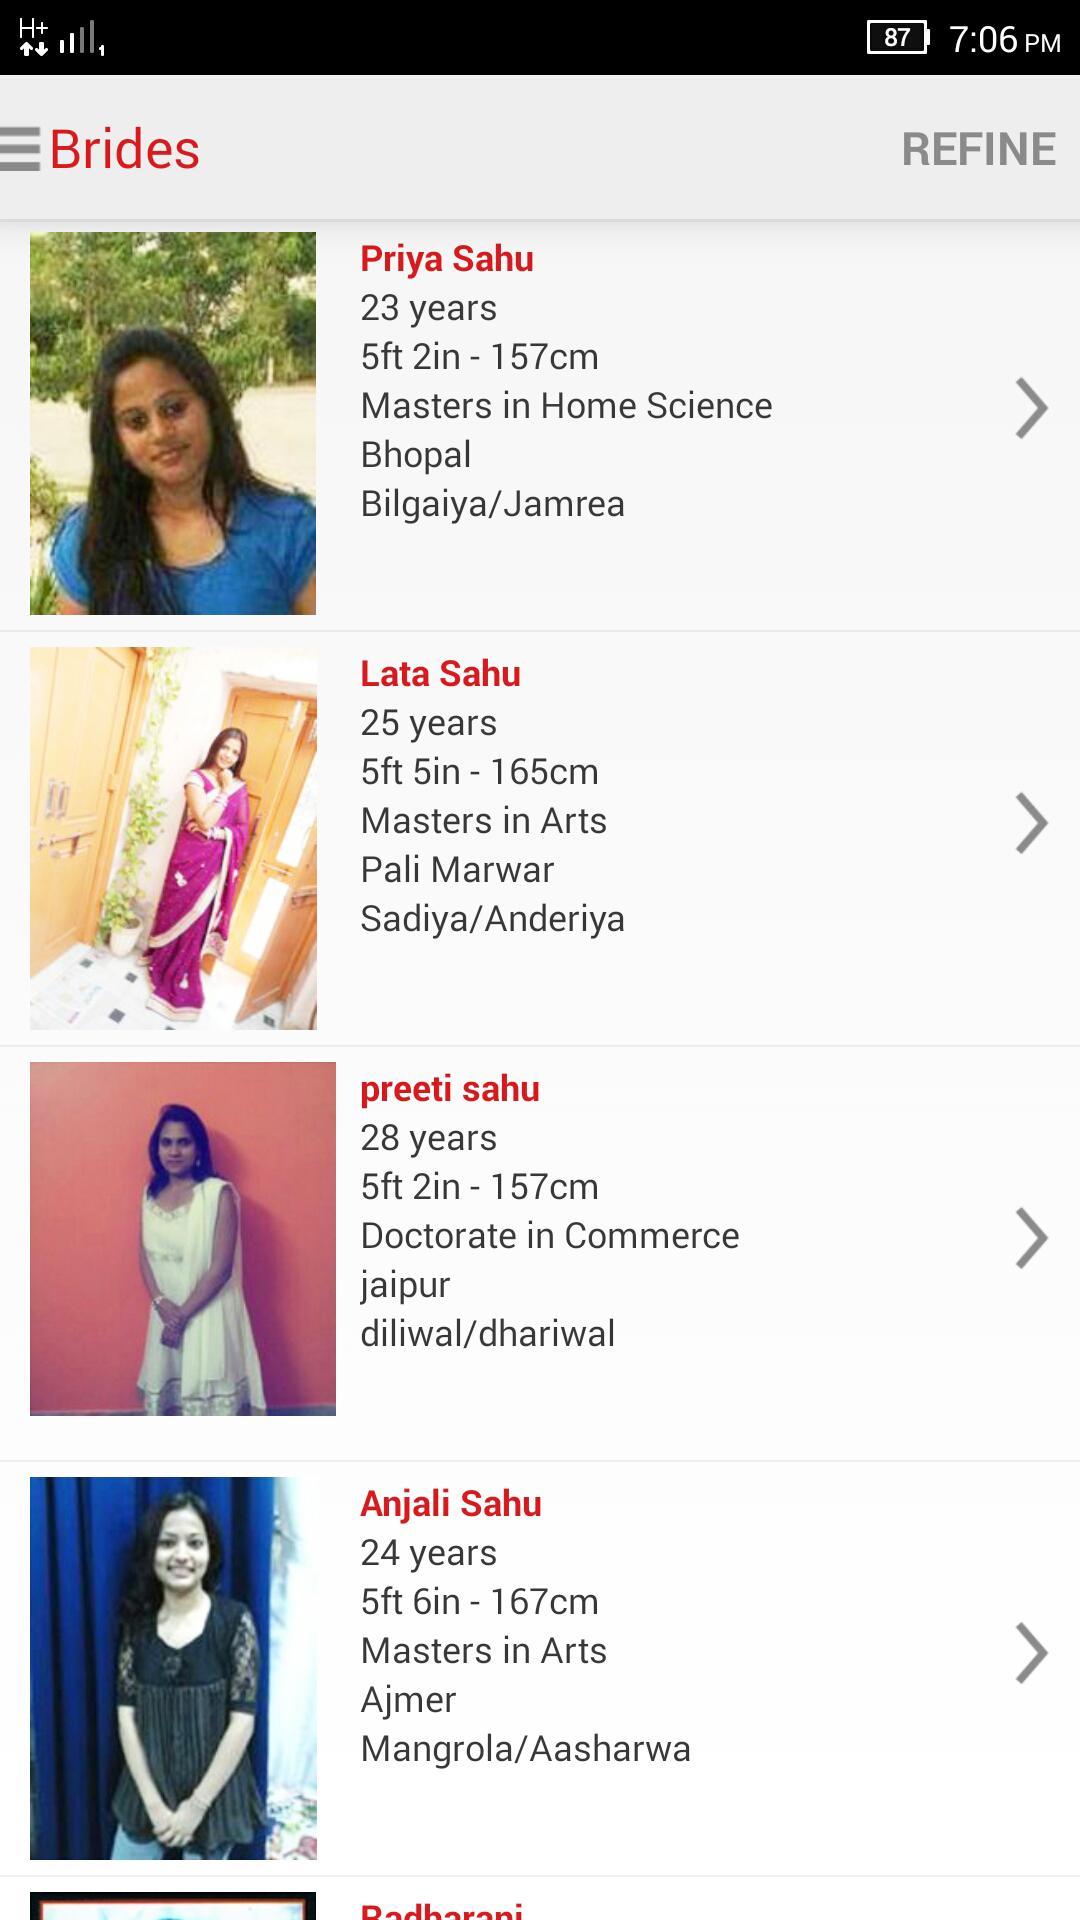The height and width of the screenshot is (1920, 1080).
Task: Expand Priya Sahu's details chevron
Action: tap(1031, 408)
